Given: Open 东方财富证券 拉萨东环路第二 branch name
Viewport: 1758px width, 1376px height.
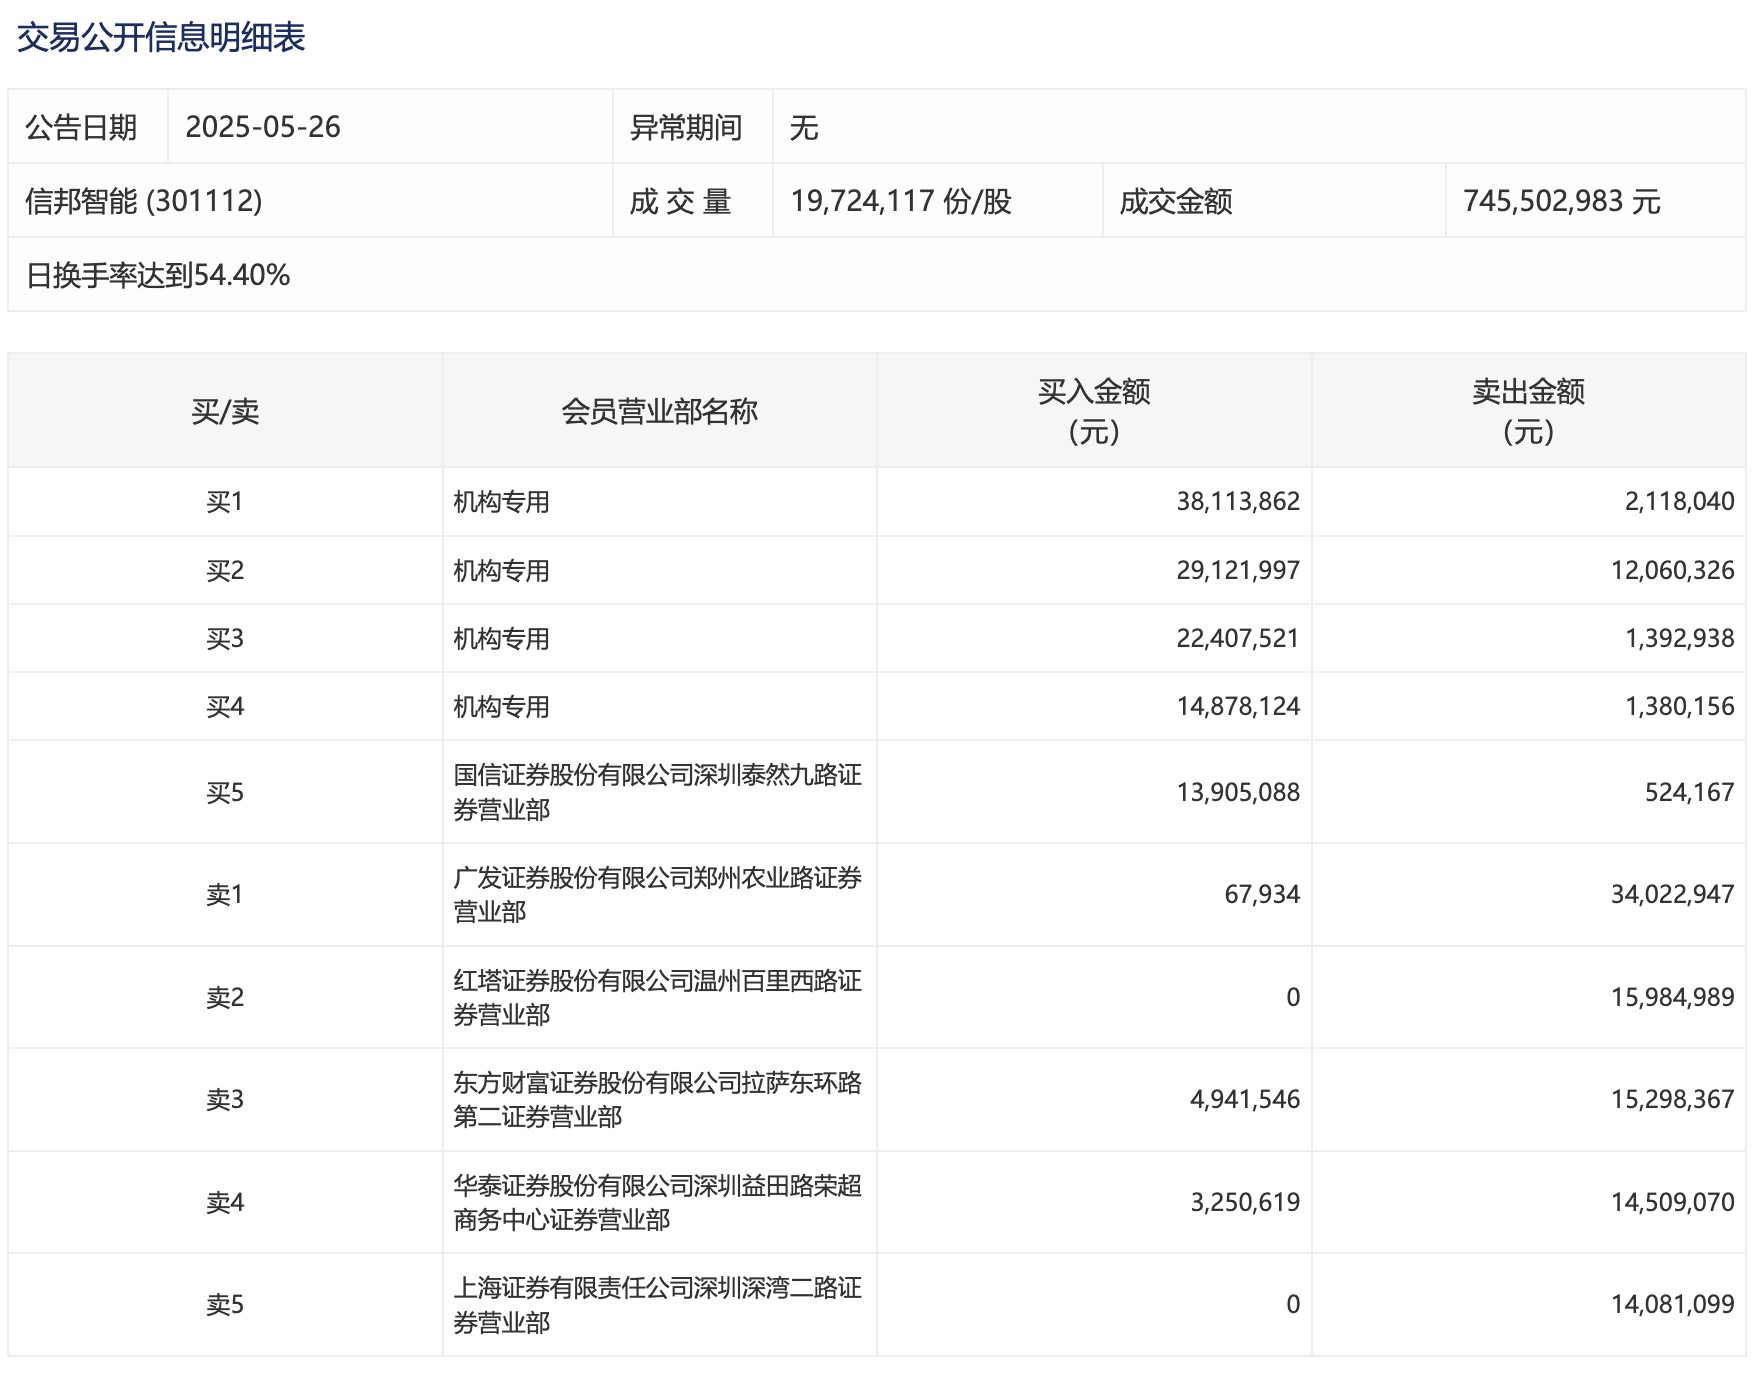Looking at the screenshot, I should [657, 1100].
